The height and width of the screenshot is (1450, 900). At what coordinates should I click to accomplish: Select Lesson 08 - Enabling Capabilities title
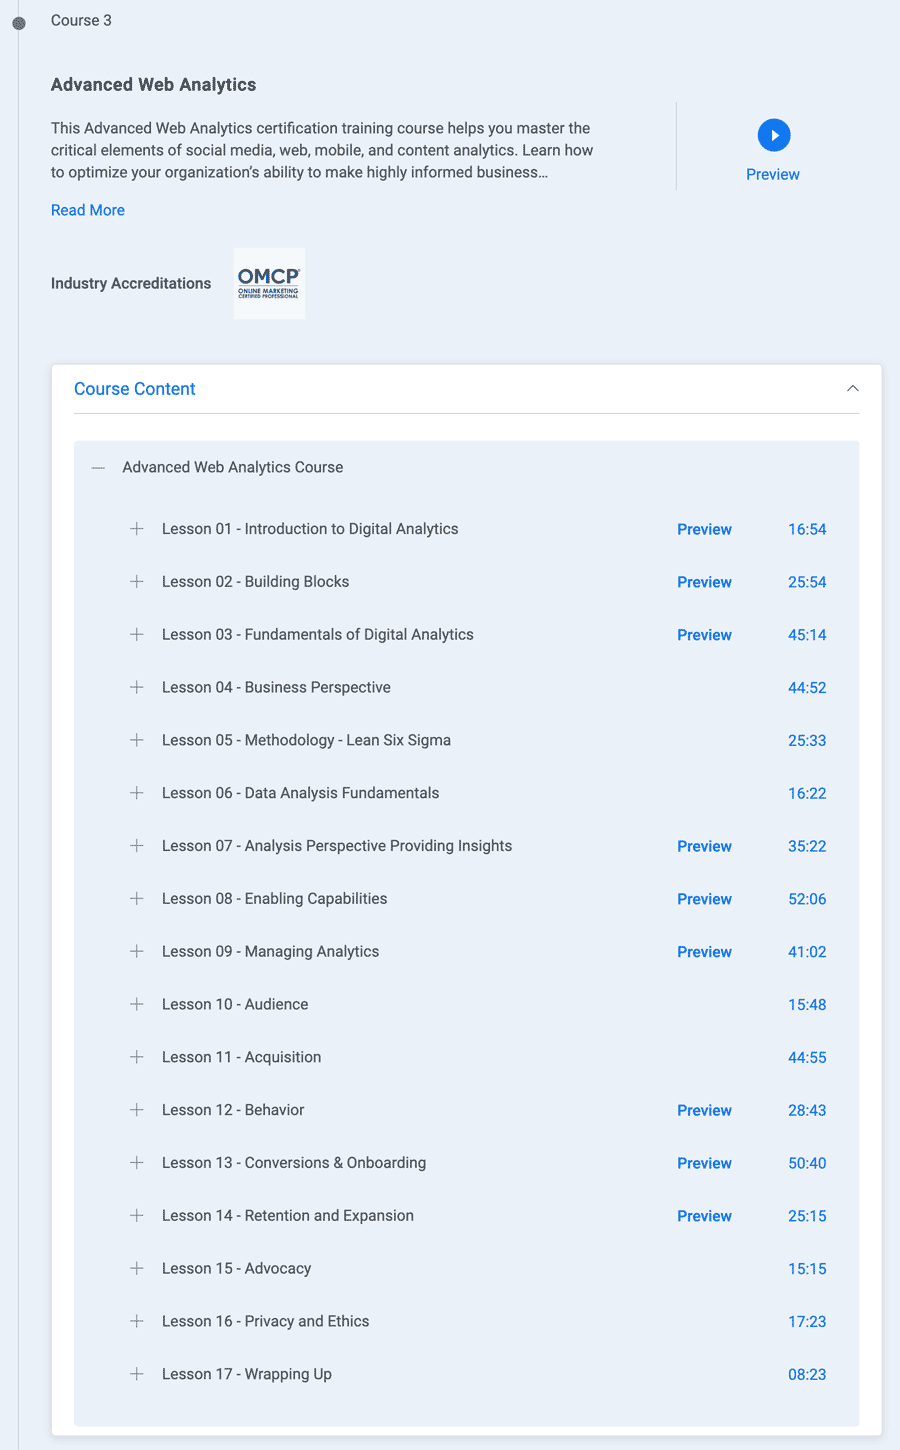pos(275,899)
